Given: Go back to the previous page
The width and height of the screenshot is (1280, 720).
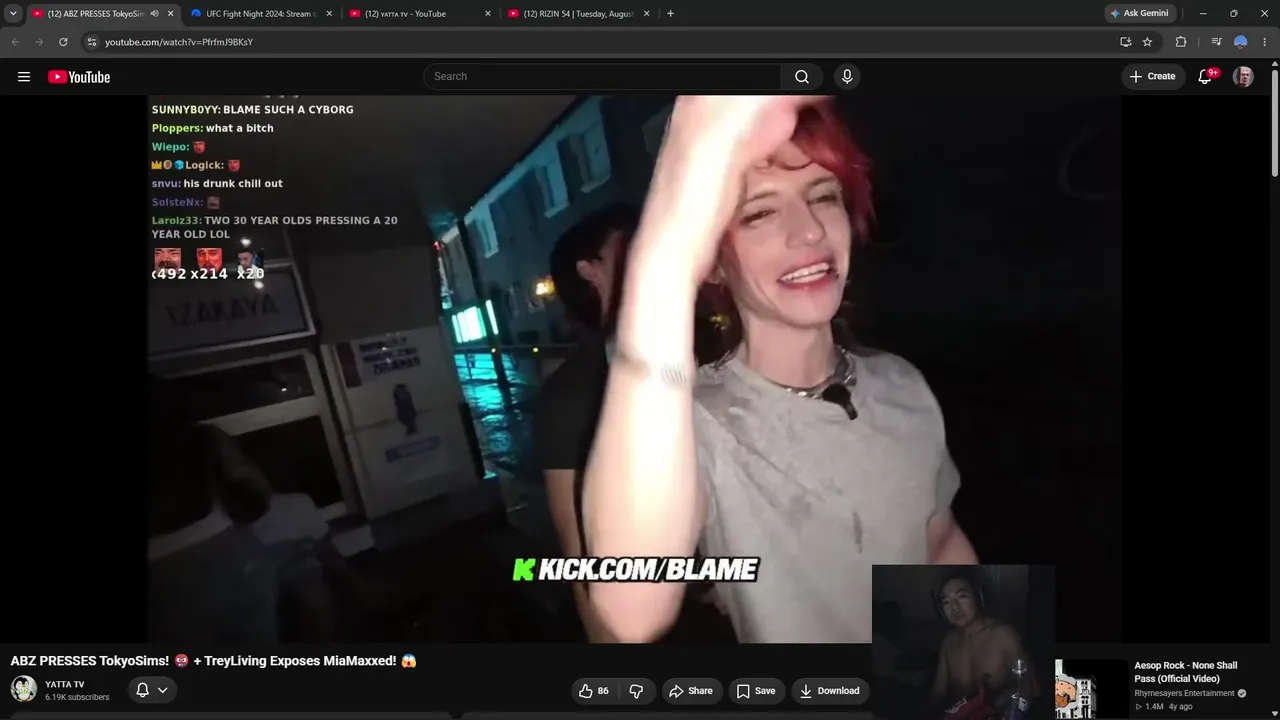Looking at the screenshot, I should (x=15, y=42).
